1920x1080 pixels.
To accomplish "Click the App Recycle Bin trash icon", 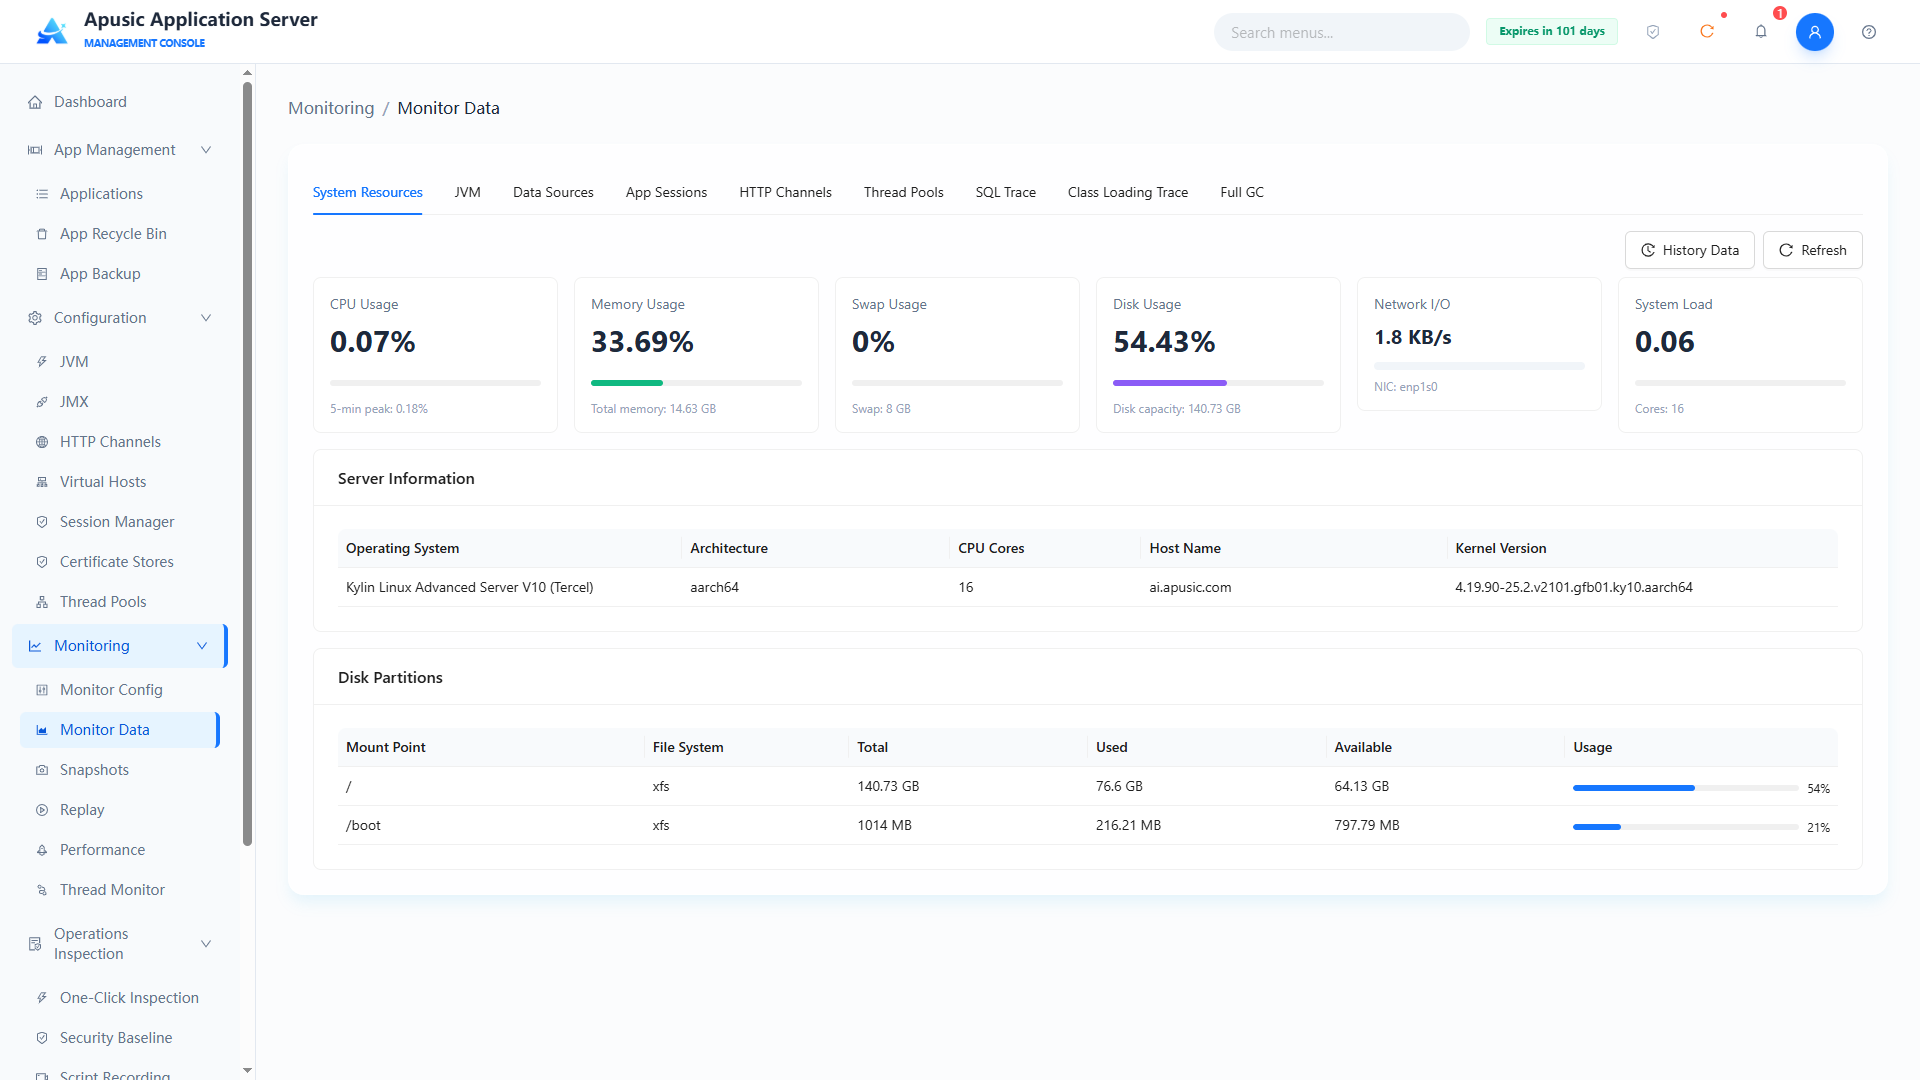I will [x=42, y=234].
